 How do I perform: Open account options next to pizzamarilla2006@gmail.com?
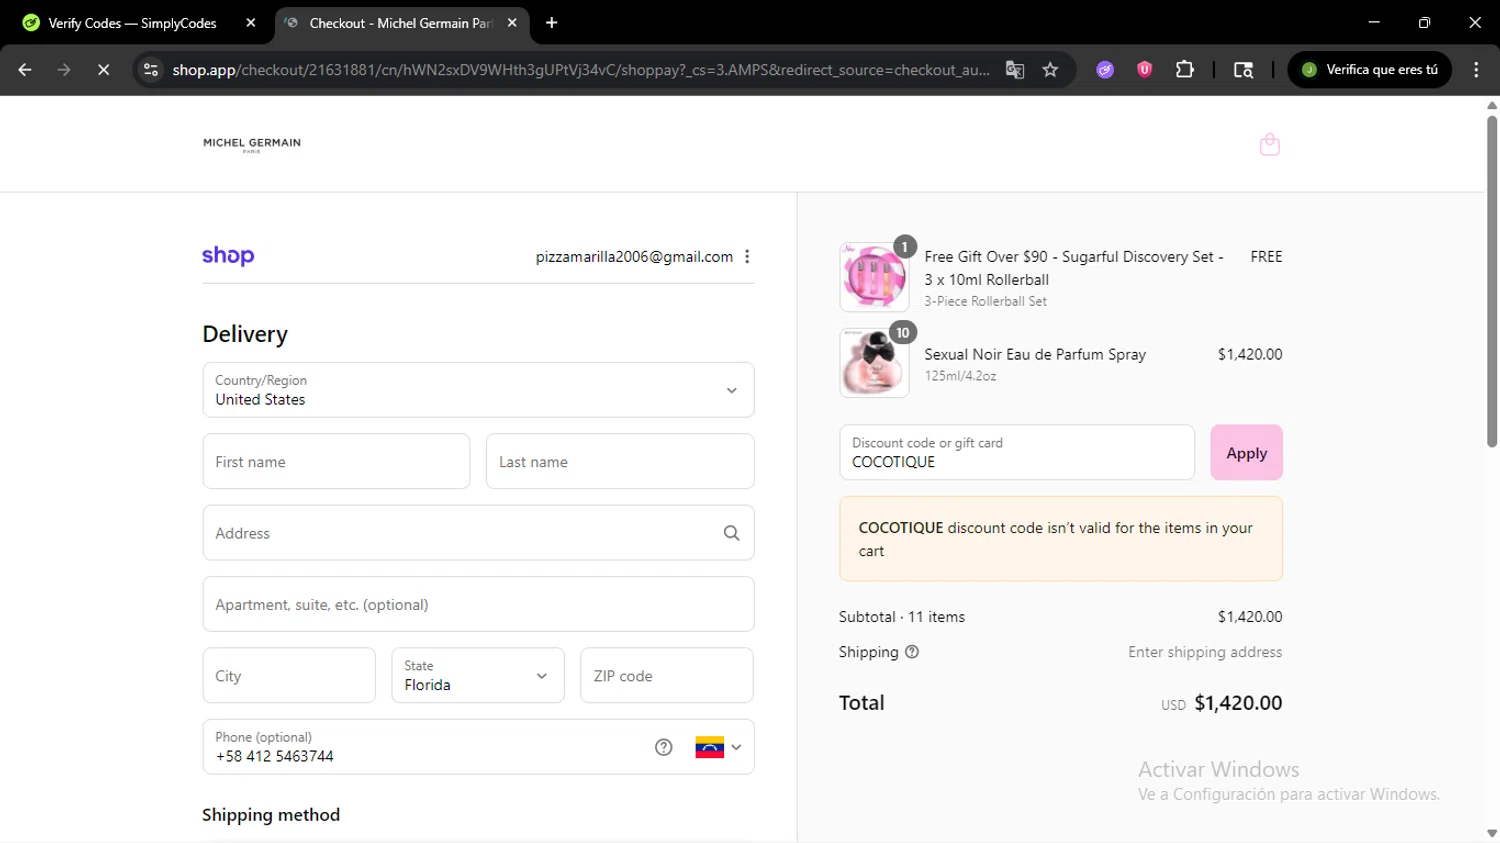(x=747, y=257)
